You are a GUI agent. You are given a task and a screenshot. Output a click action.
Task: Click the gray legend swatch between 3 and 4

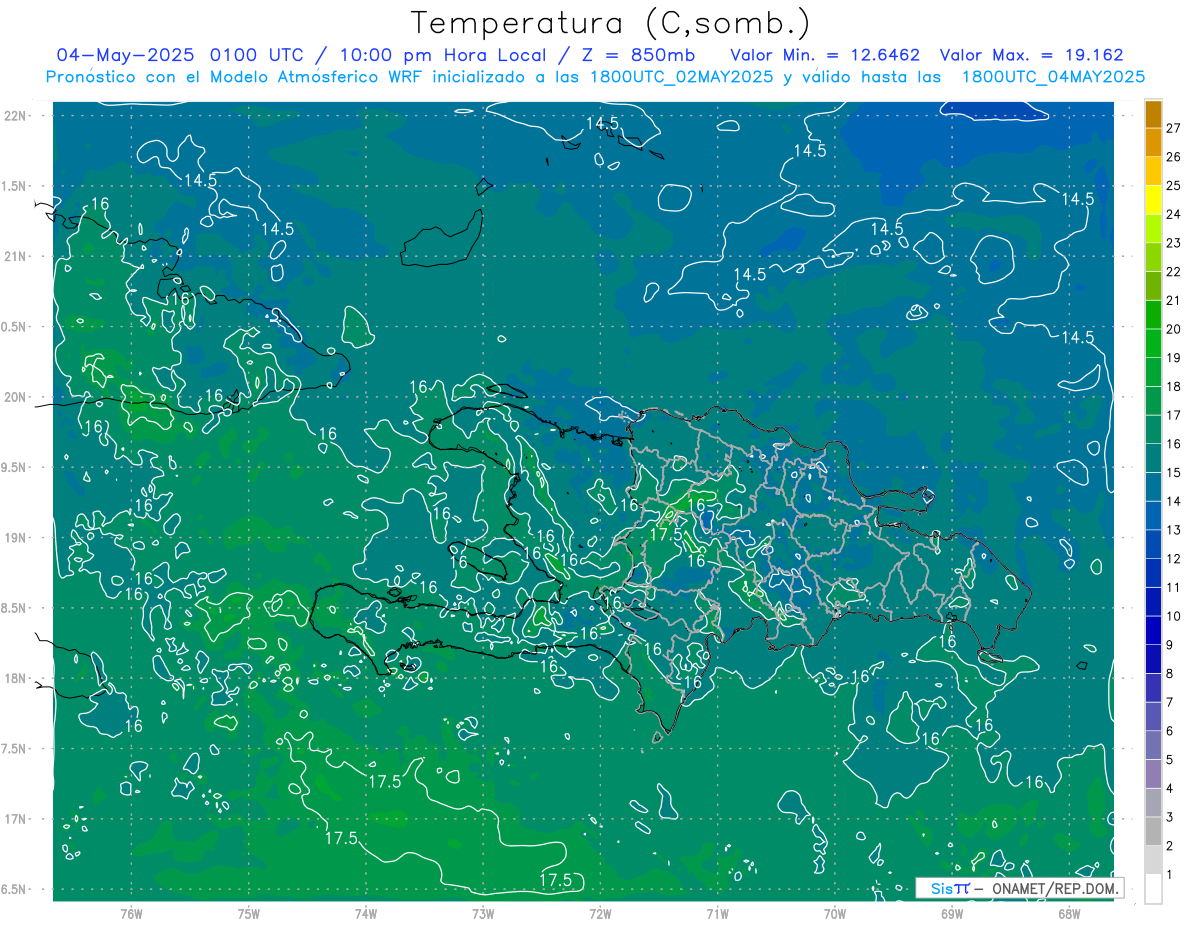[x=1153, y=803]
